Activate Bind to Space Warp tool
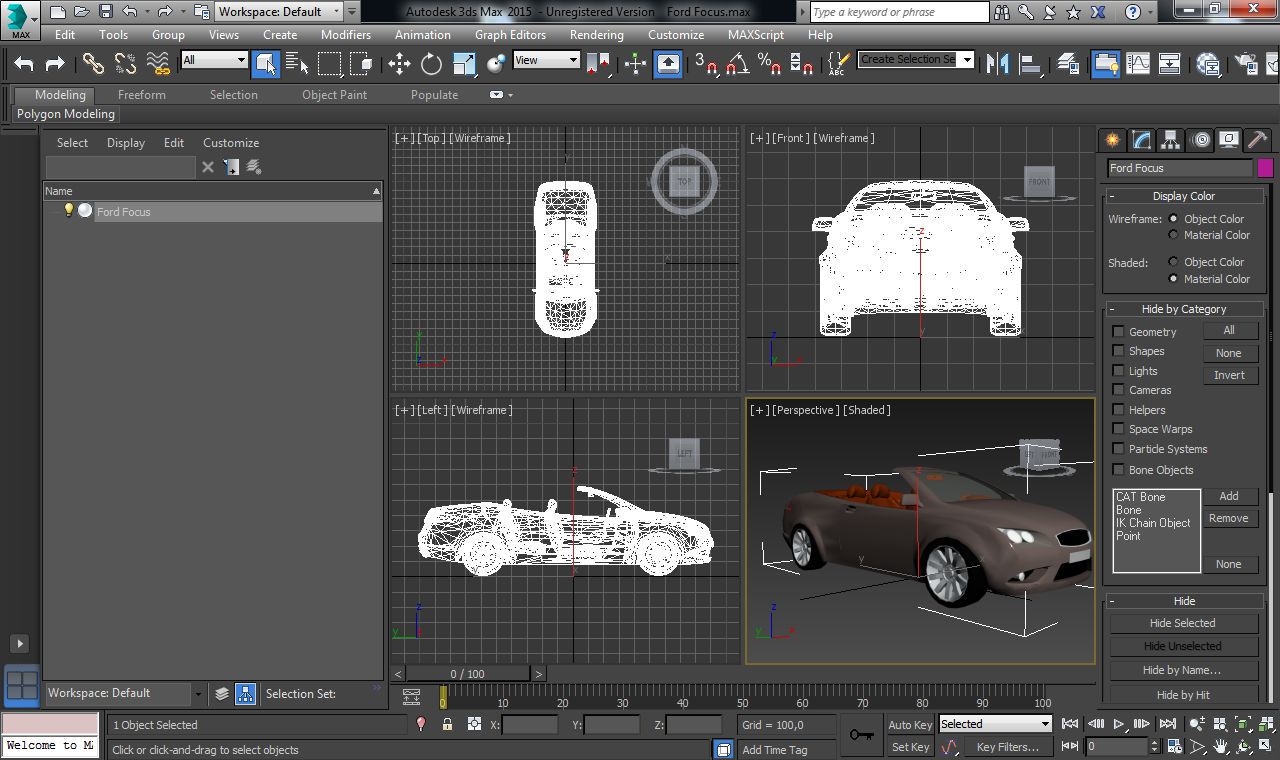The height and width of the screenshot is (760, 1280). [158, 64]
